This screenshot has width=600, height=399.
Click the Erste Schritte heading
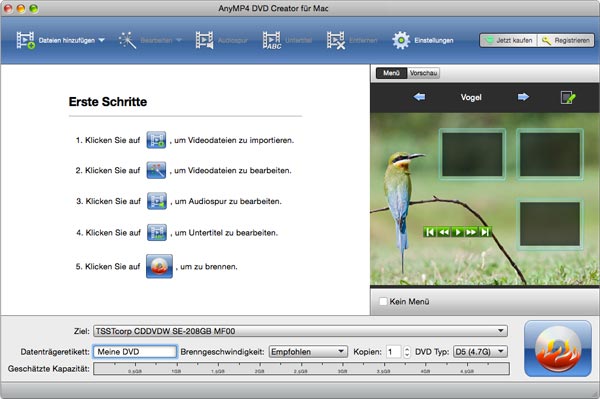tap(108, 102)
